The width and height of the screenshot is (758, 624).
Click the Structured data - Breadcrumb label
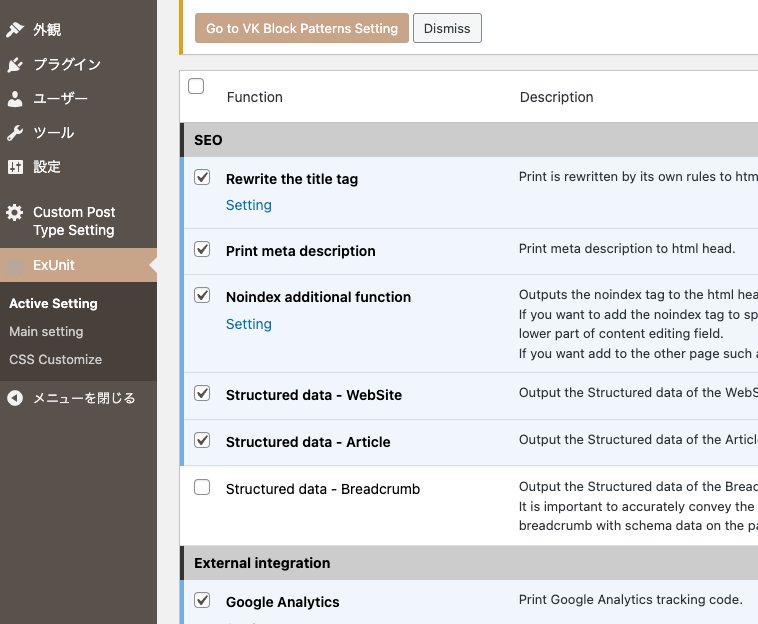point(323,489)
